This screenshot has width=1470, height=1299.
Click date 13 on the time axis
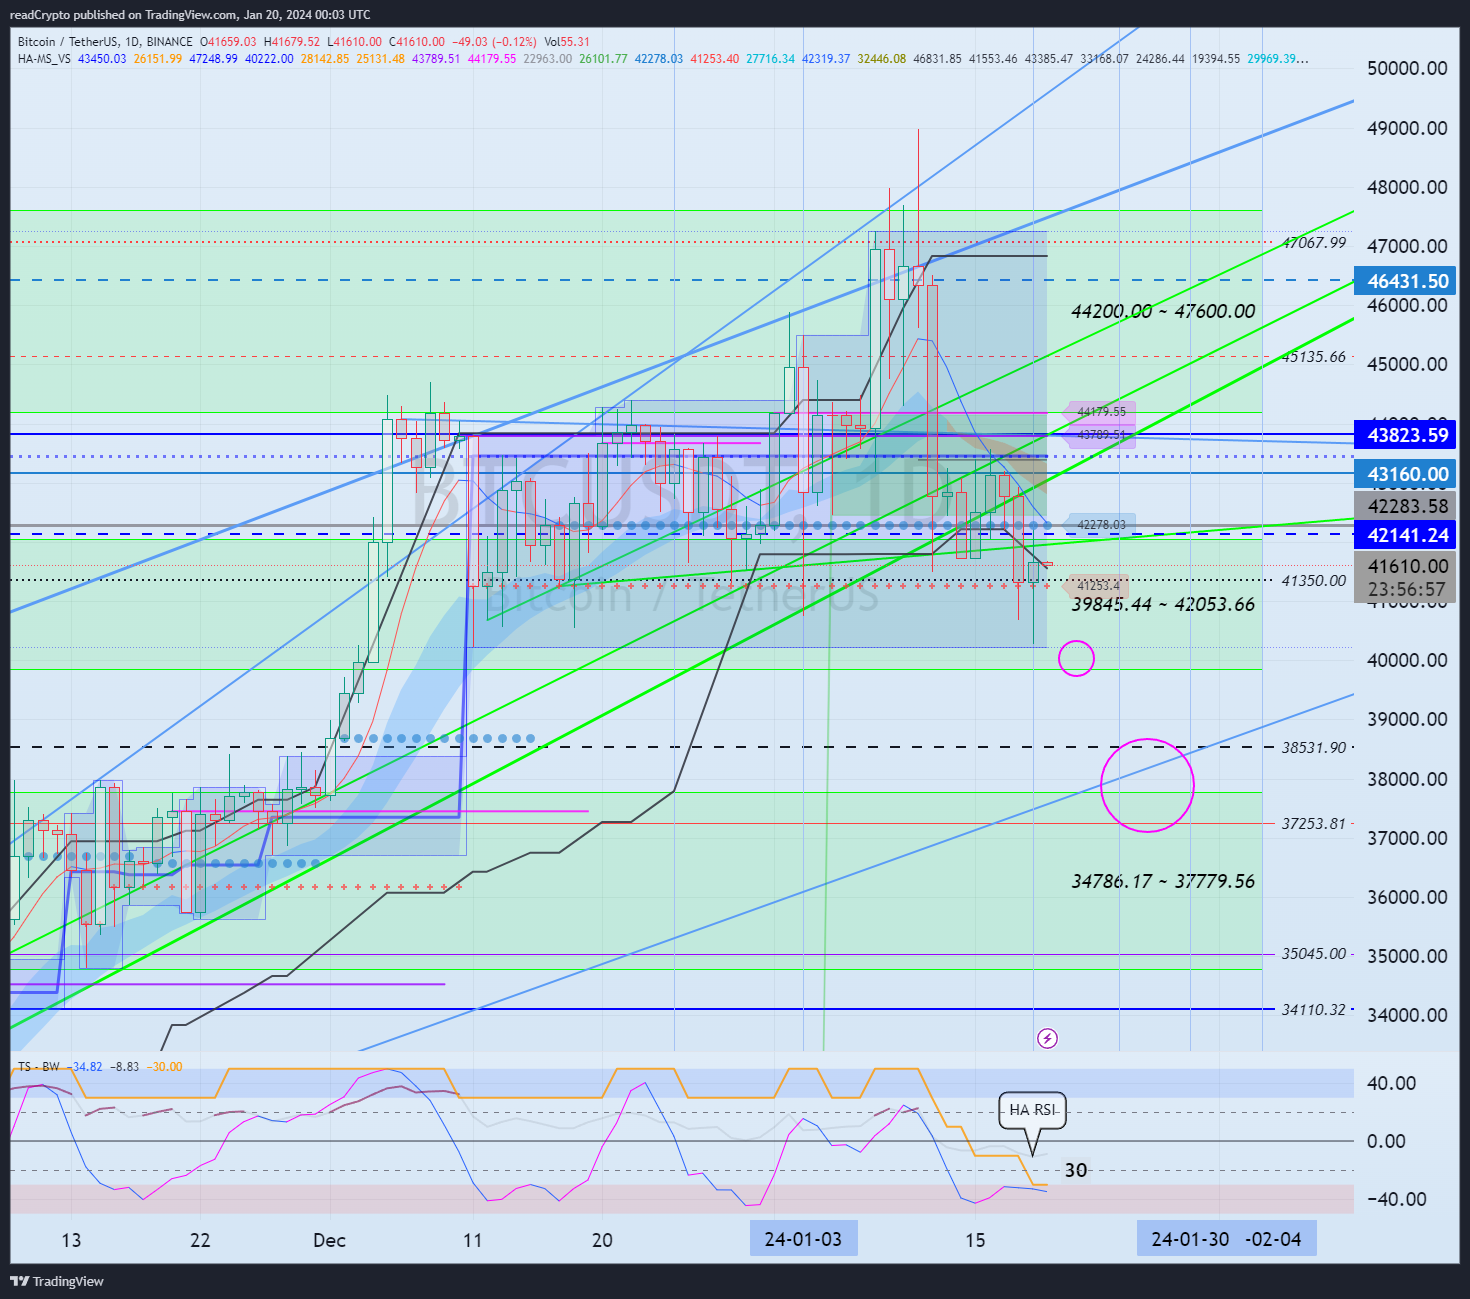71,1240
